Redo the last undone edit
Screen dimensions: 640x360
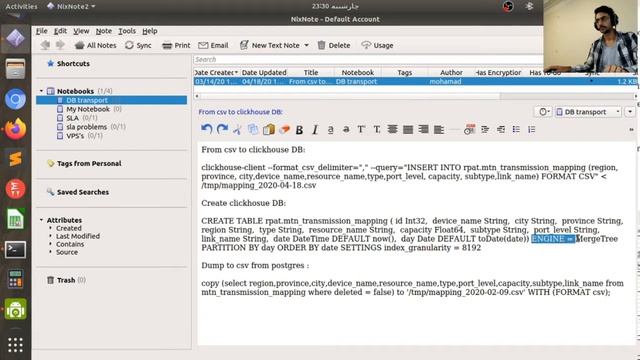(222, 129)
